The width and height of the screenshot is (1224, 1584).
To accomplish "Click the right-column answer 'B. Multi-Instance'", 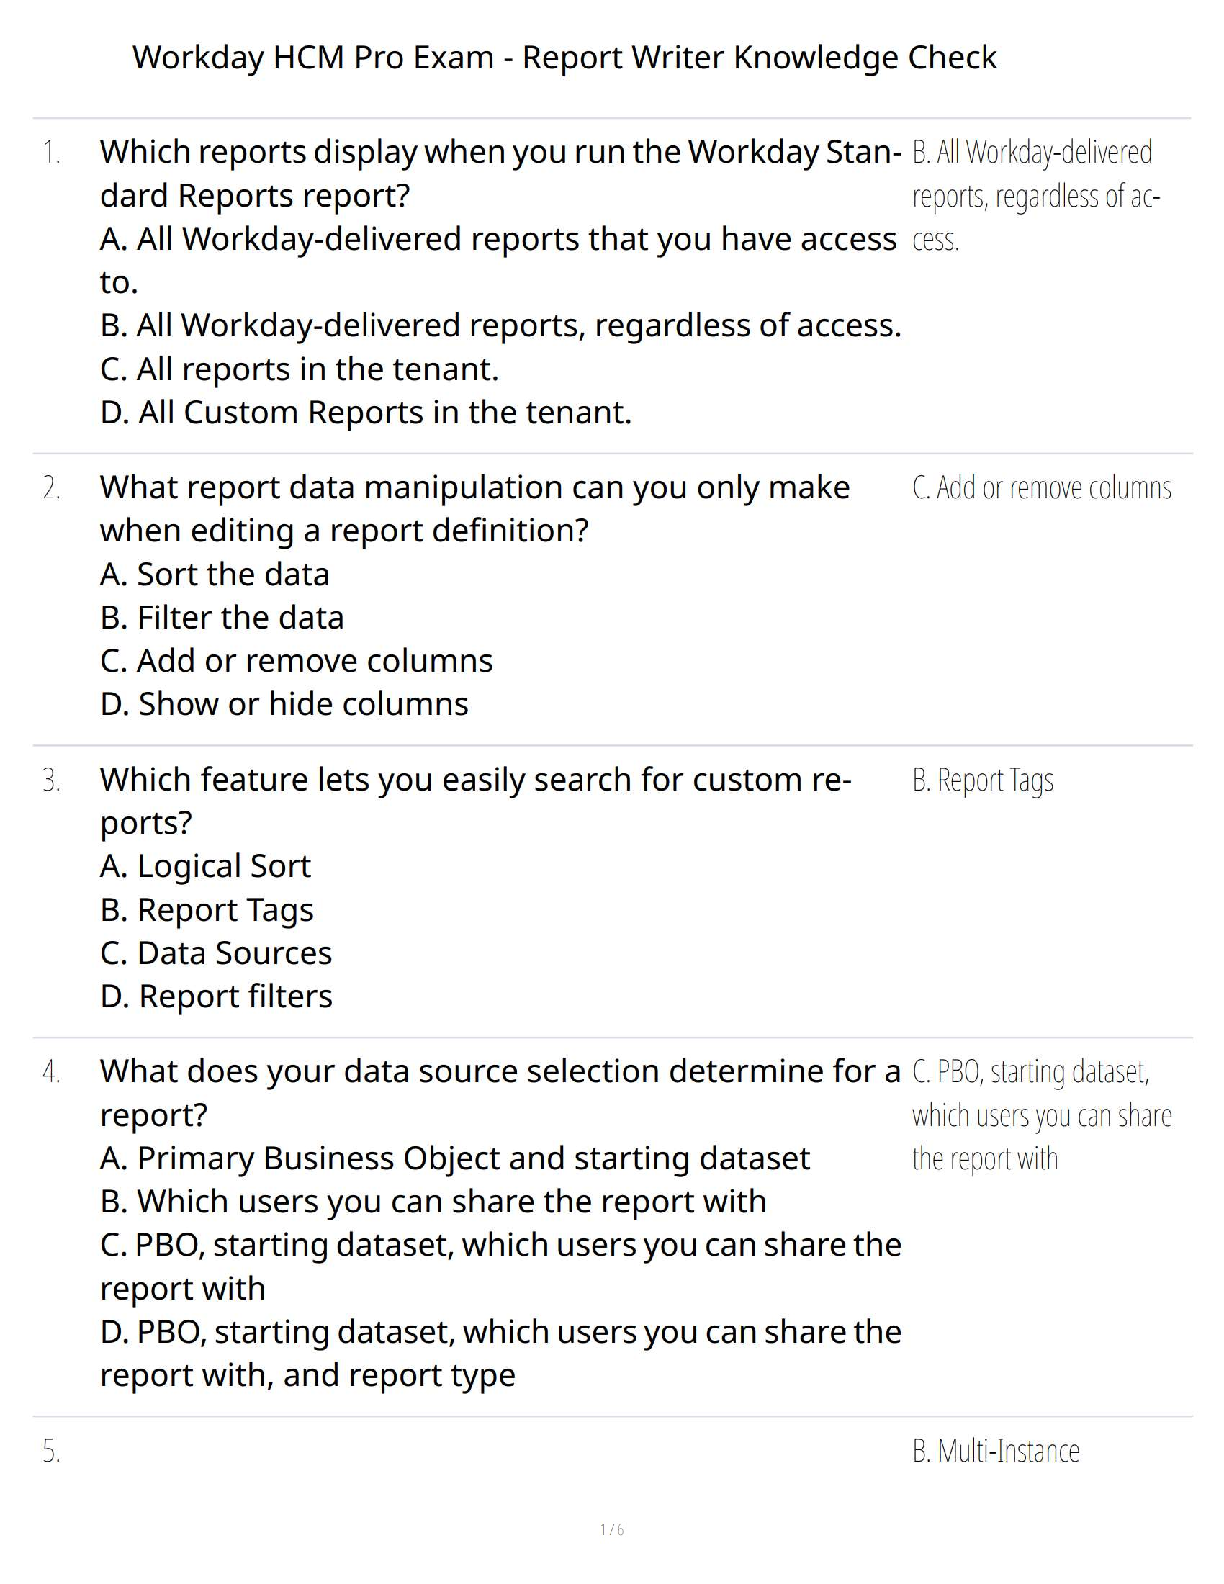I will pyautogui.click(x=995, y=1451).
